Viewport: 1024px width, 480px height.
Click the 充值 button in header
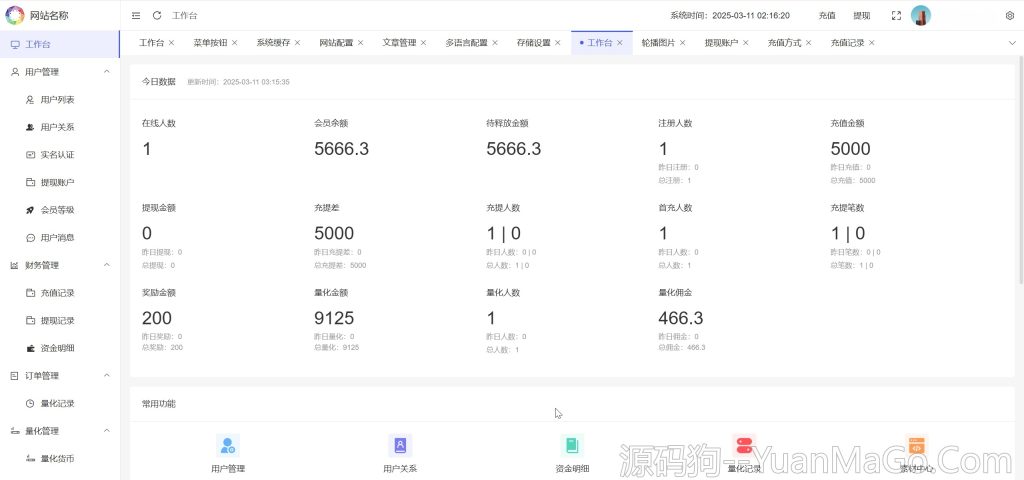827,16
